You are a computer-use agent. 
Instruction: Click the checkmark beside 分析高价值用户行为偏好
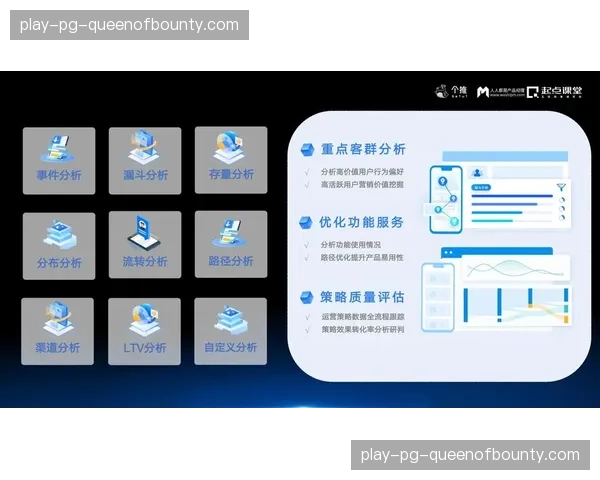pyautogui.click(x=307, y=172)
